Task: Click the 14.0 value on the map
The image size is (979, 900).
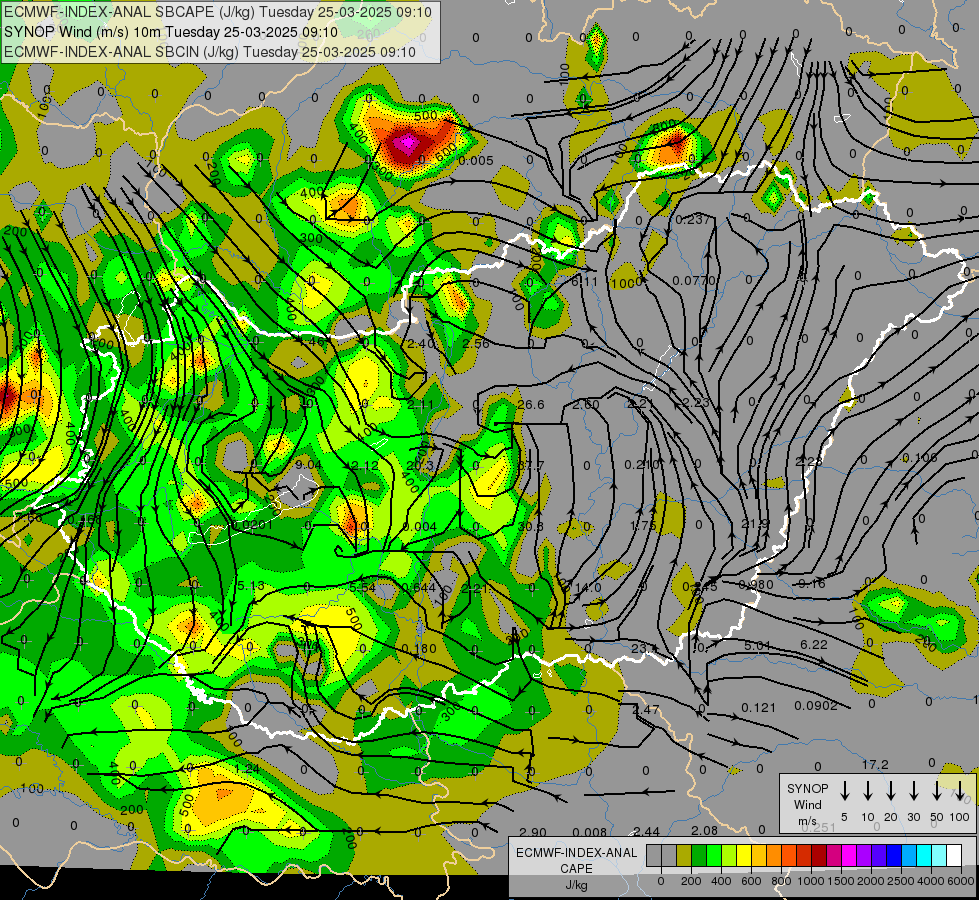Action: point(588,588)
